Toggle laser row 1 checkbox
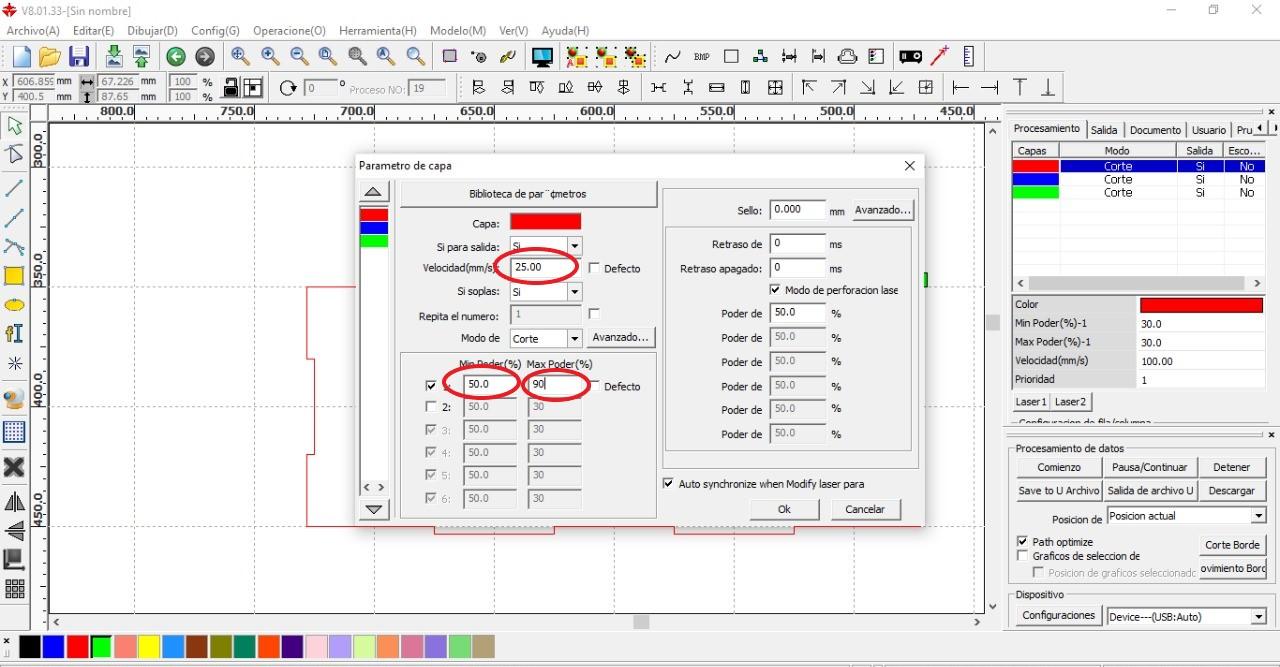This screenshot has height=667, width=1280. [x=431, y=386]
